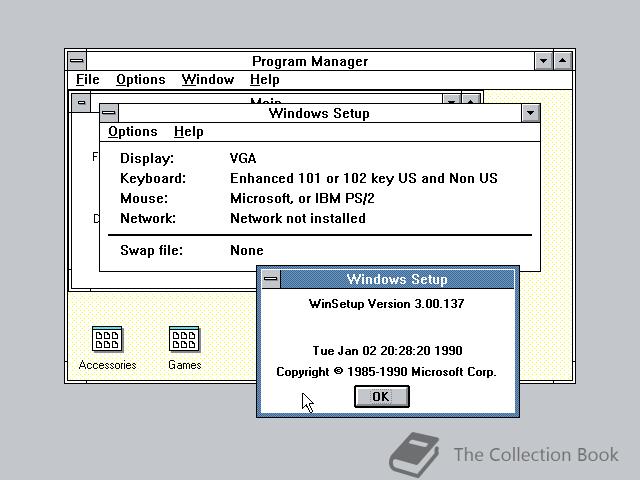Click the 'Display:' label
640x480 pixels.
[147, 158]
